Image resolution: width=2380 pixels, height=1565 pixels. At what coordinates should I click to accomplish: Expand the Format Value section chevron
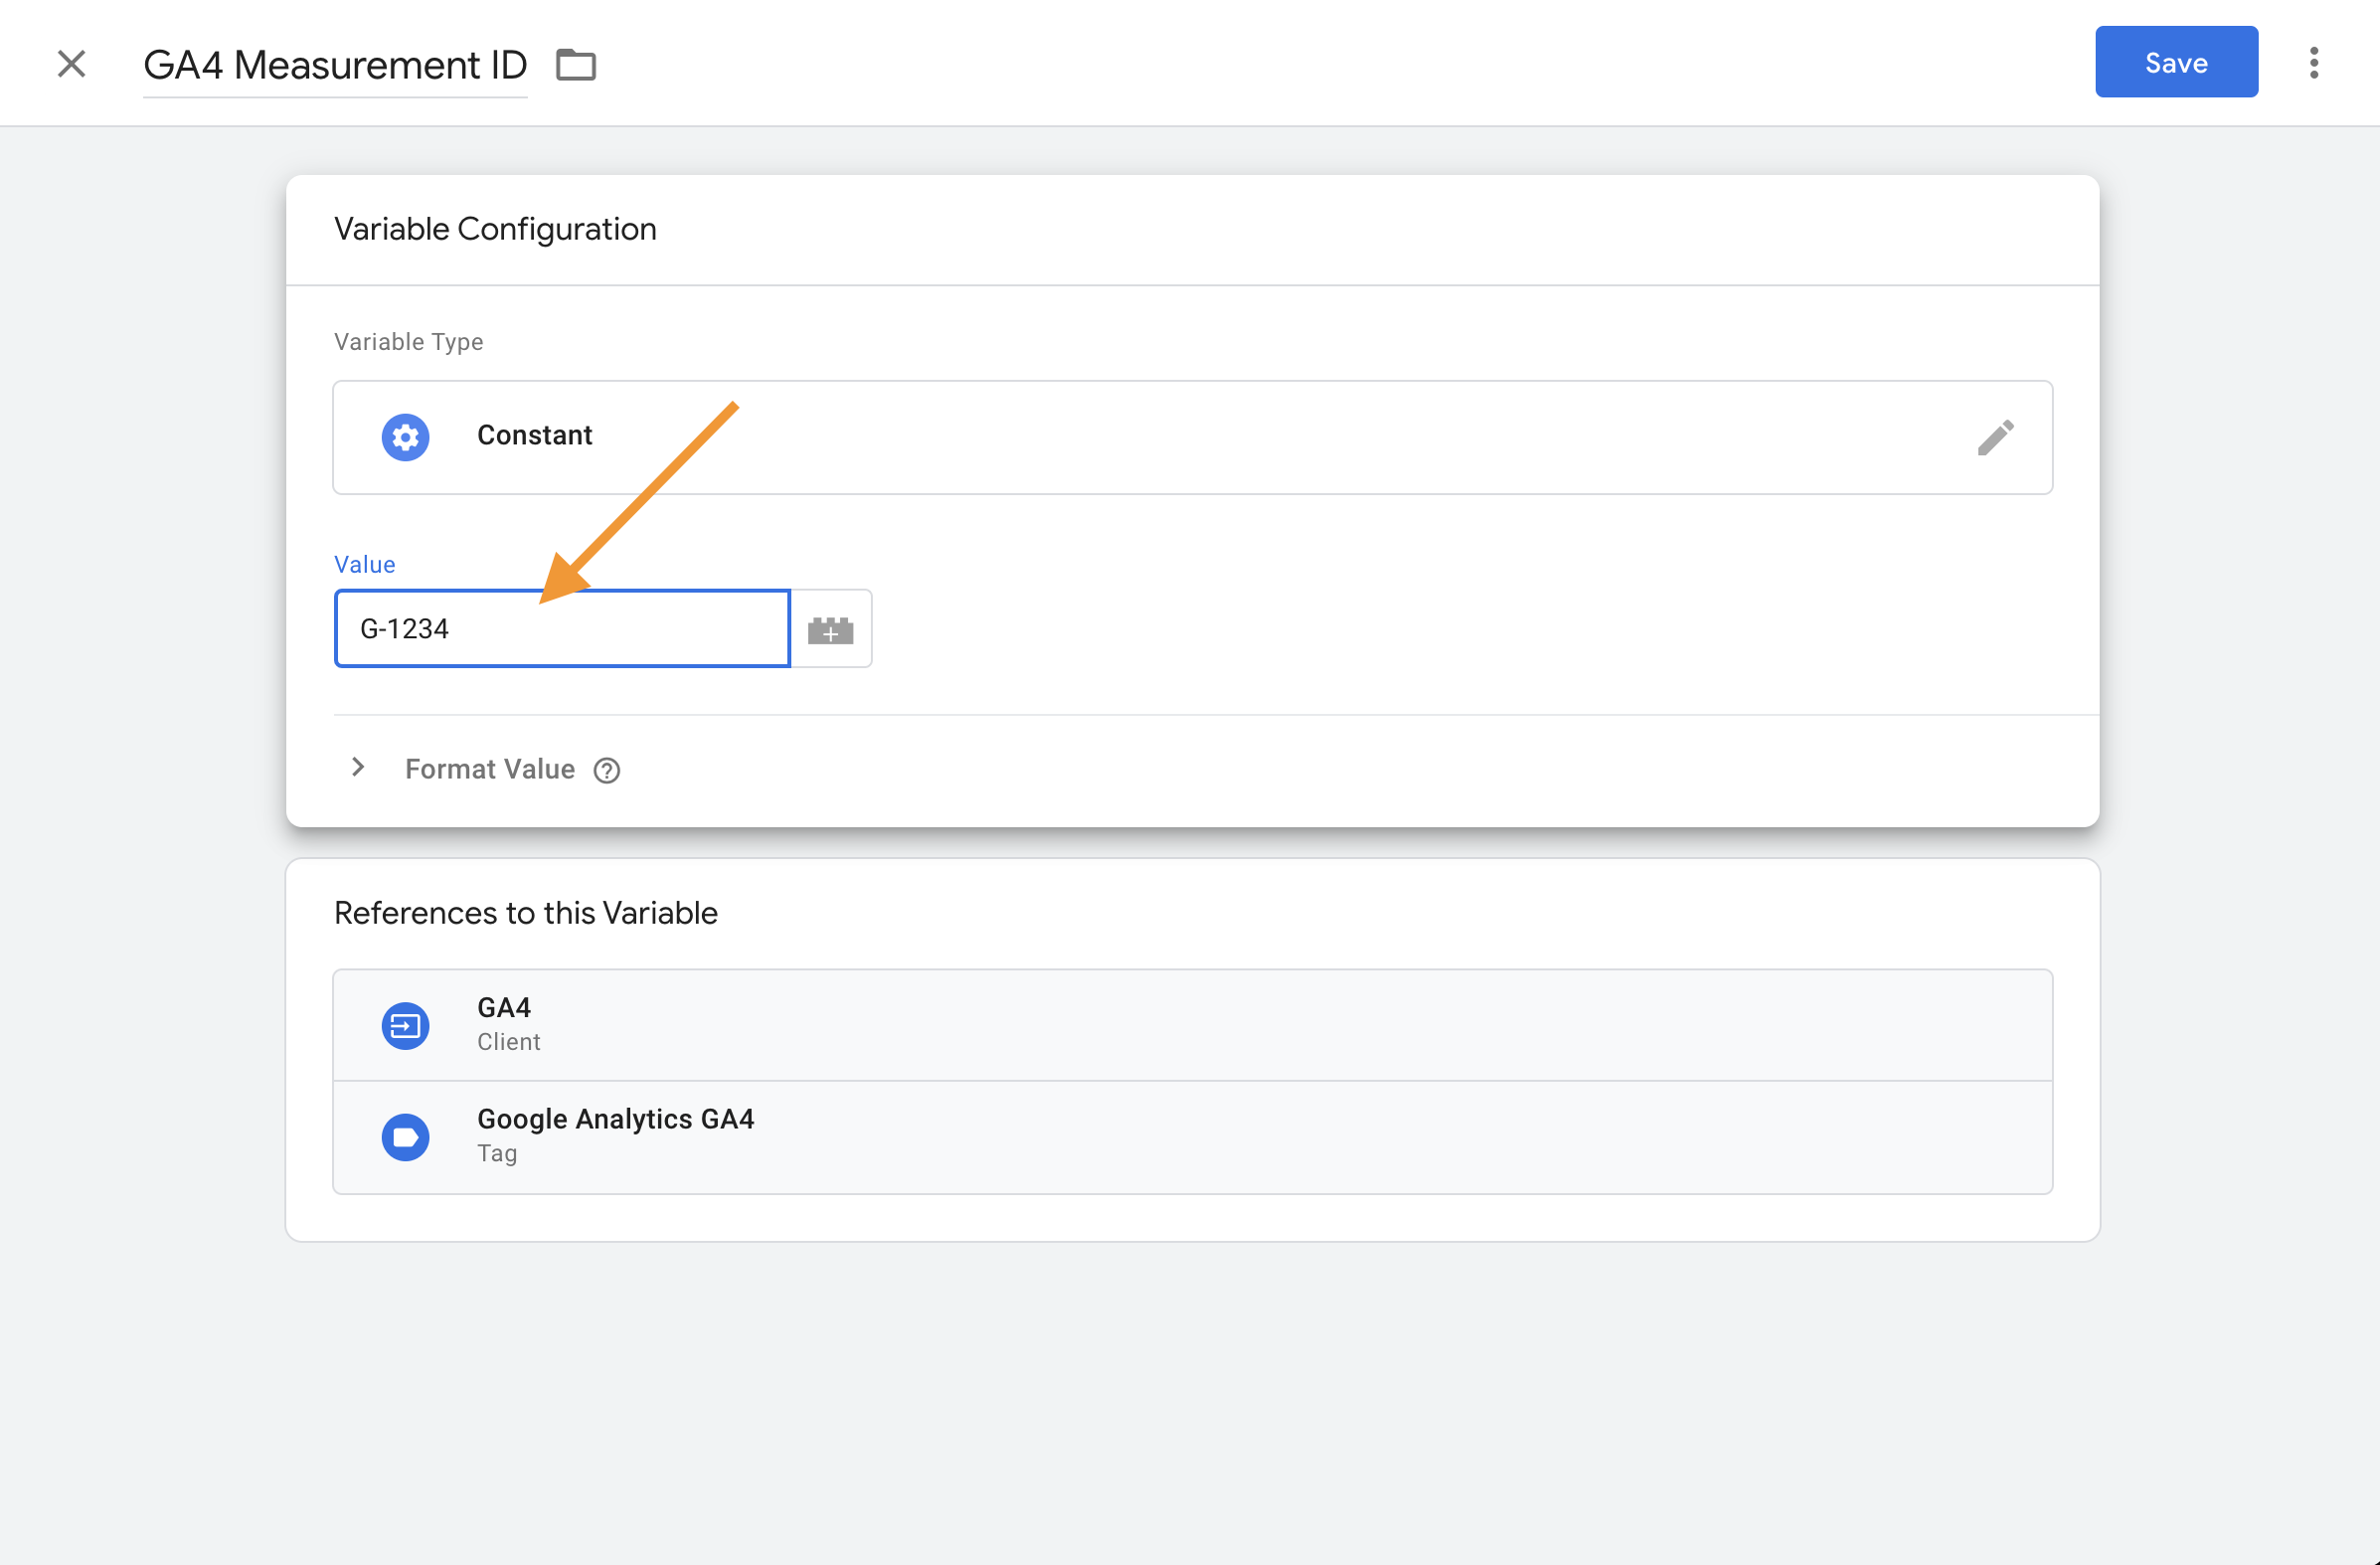click(357, 768)
